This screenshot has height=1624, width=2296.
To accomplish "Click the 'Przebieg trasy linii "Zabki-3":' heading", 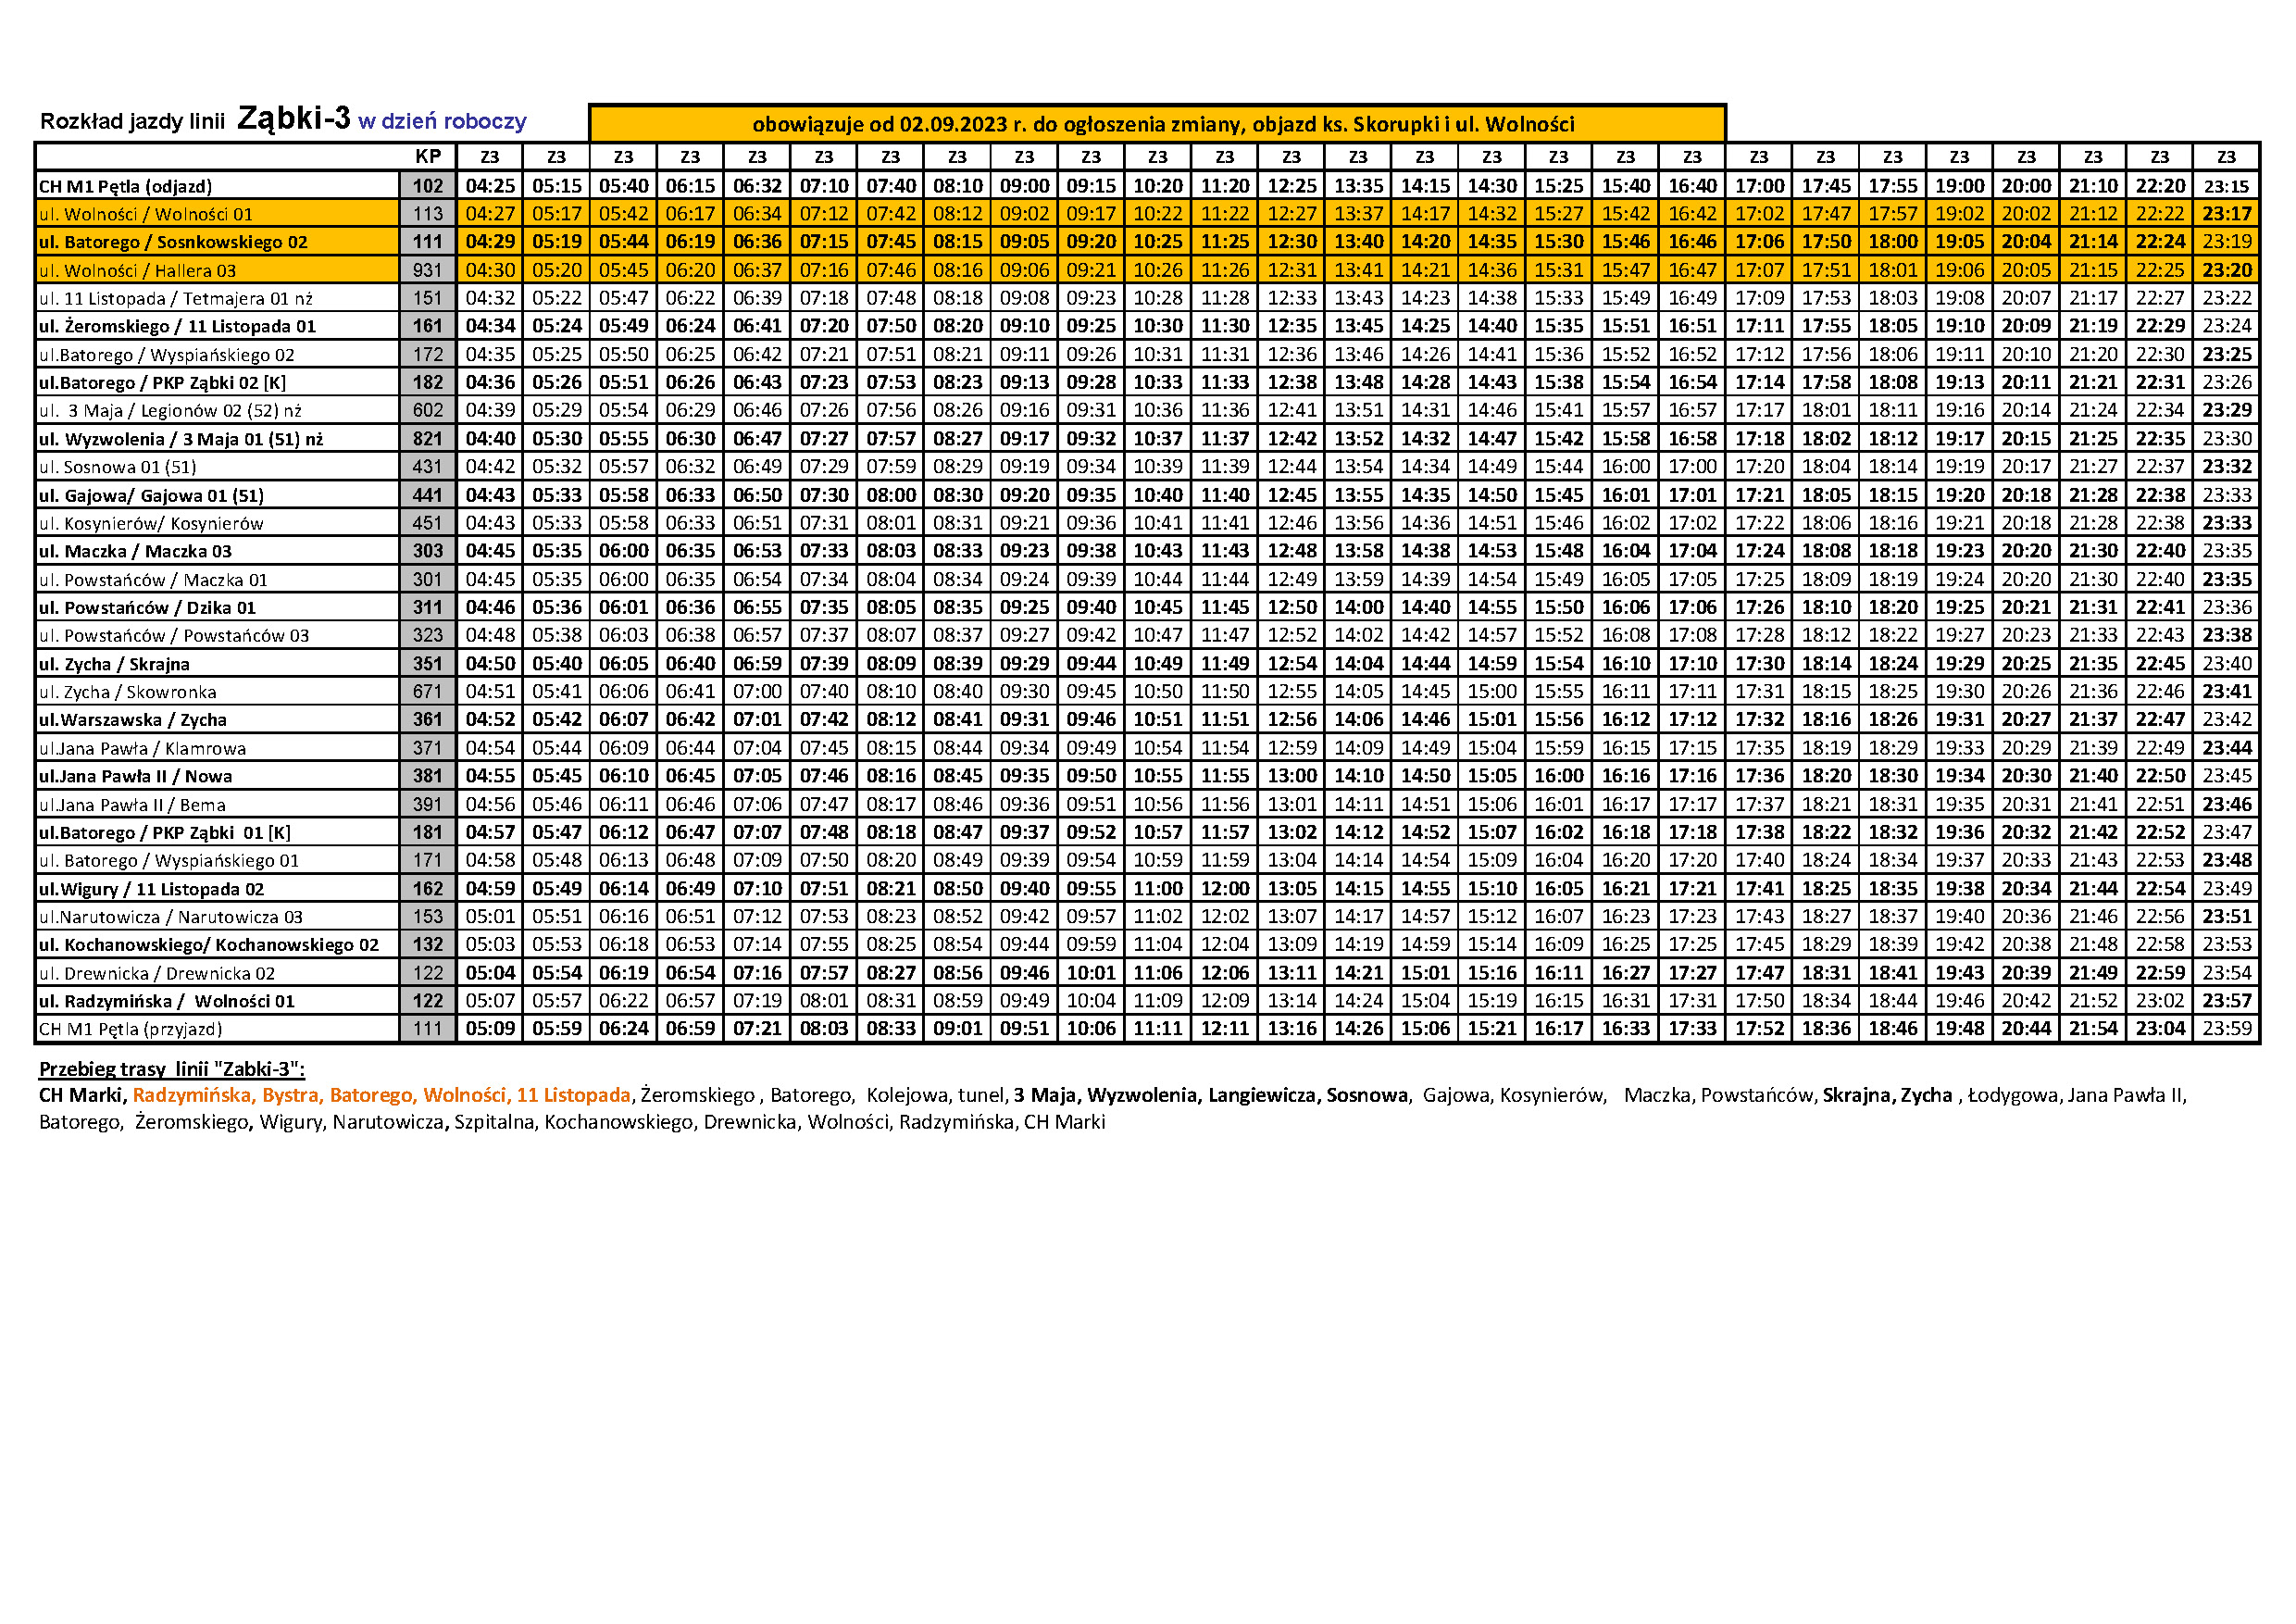I will pyautogui.click(x=172, y=1069).
